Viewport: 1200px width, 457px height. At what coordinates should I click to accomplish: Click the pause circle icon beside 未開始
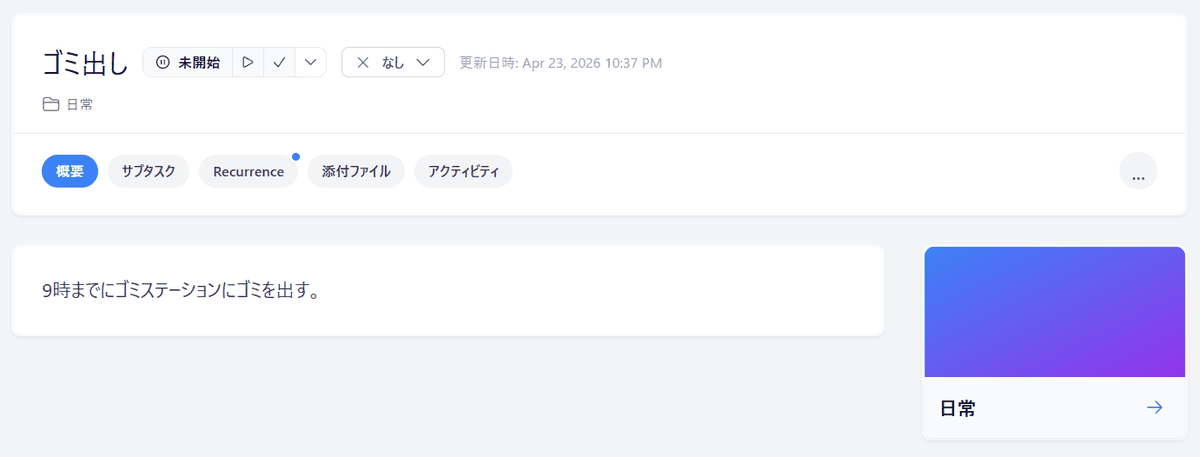click(x=163, y=63)
